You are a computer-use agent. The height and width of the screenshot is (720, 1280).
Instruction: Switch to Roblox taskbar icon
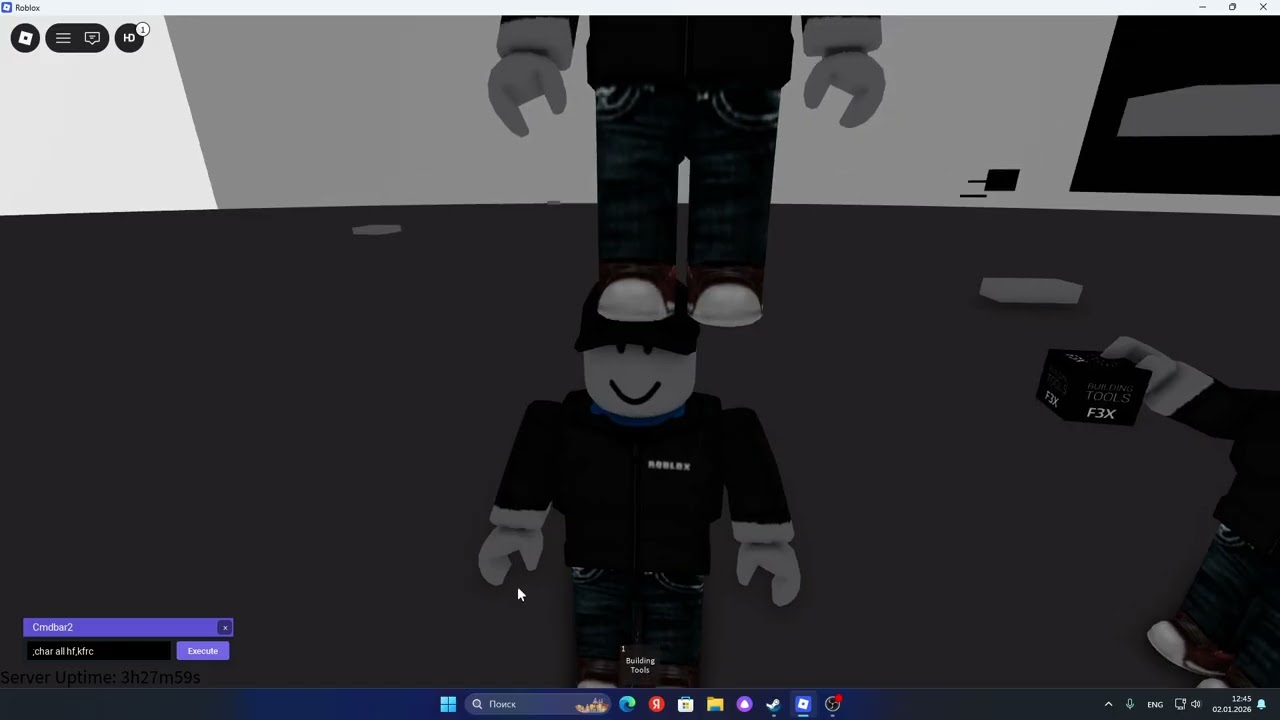803,704
